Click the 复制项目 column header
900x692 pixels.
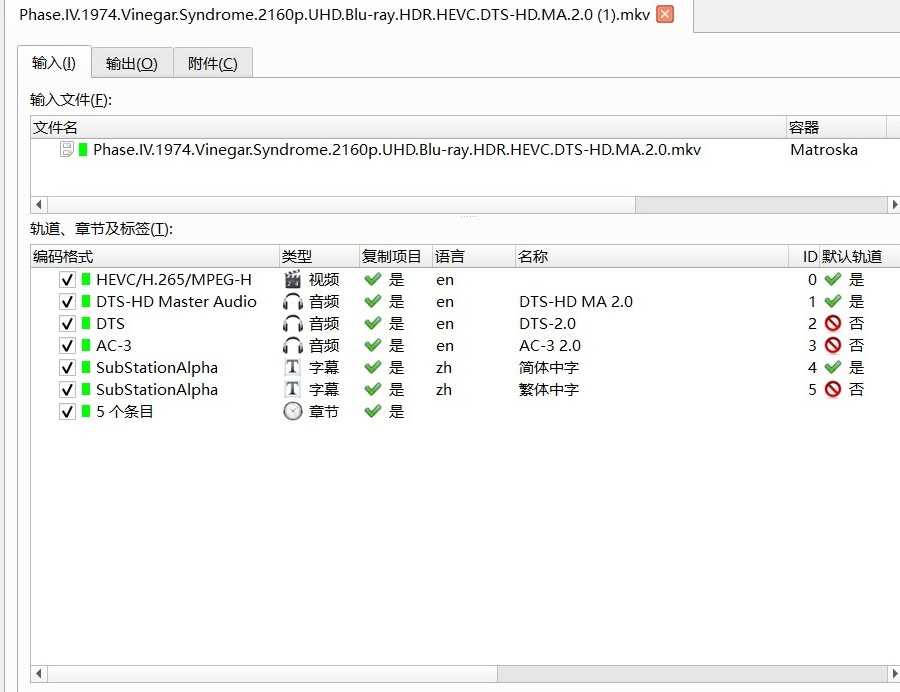click(x=395, y=256)
